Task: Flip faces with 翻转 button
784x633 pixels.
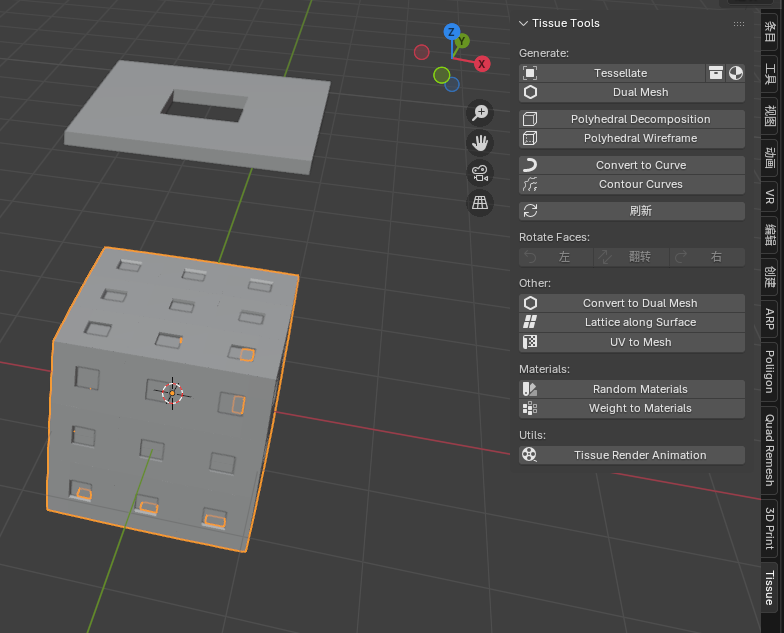Action: tap(632, 257)
